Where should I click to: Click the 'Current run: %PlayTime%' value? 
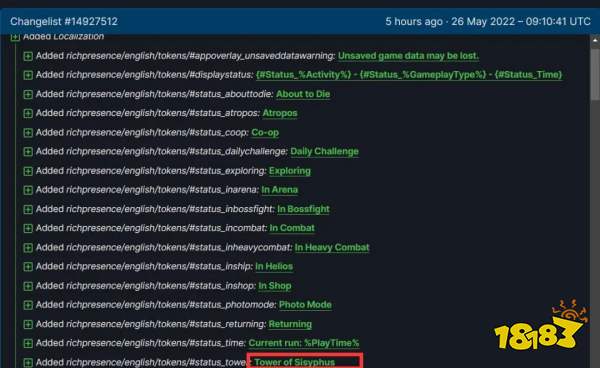point(304,343)
